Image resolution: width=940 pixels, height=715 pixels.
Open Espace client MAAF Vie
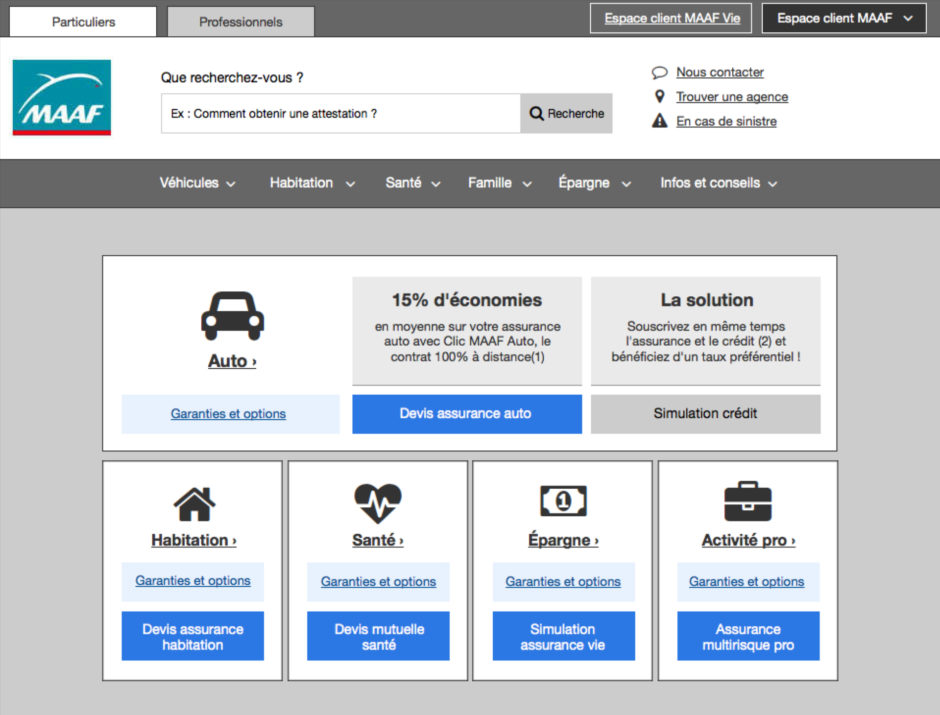671,18
